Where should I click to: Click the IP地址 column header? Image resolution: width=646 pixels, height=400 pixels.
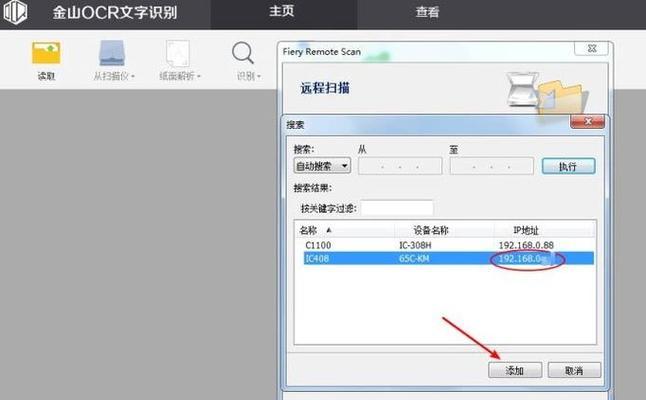[x=544, y=230]
